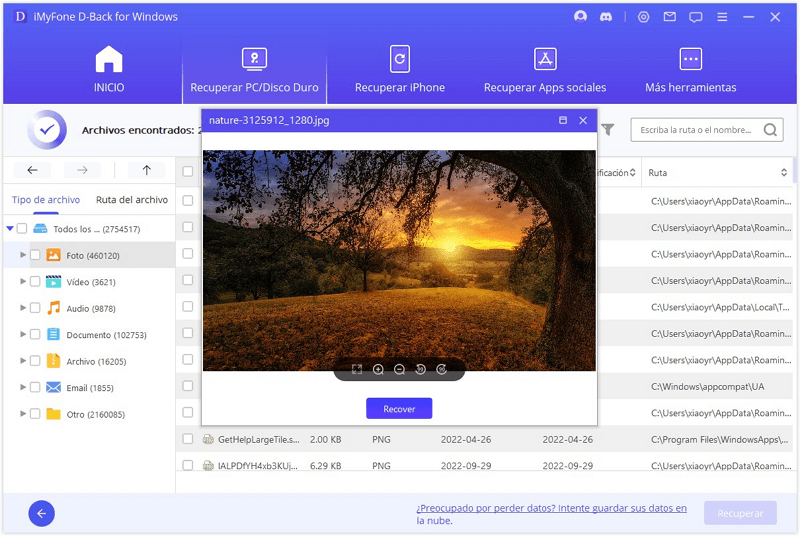Expand the Video tree node
This screenshot has height=536, width=800.
(23, 282)
